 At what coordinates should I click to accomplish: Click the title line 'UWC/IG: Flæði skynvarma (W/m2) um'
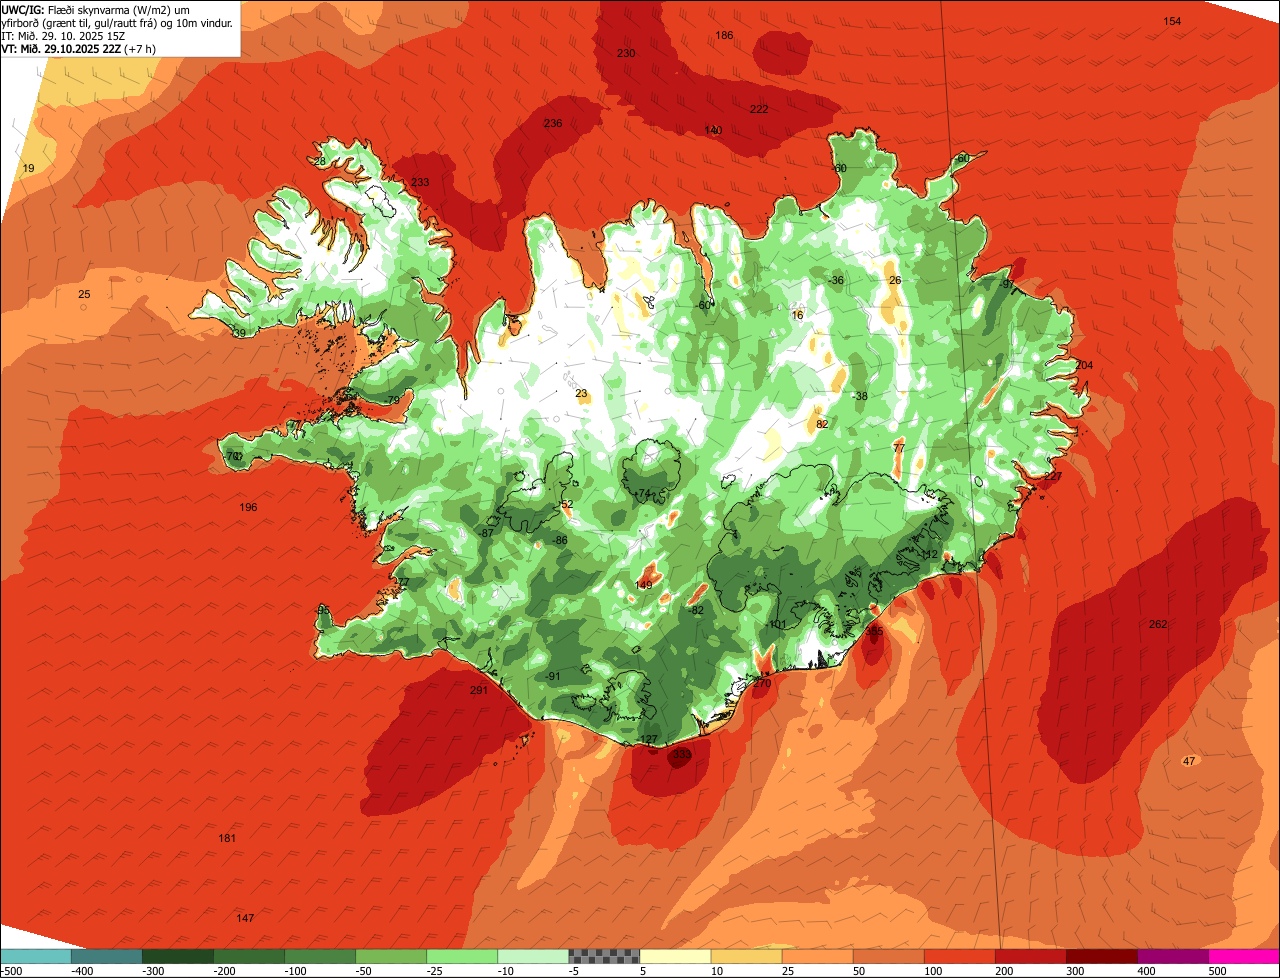(96, 9)
